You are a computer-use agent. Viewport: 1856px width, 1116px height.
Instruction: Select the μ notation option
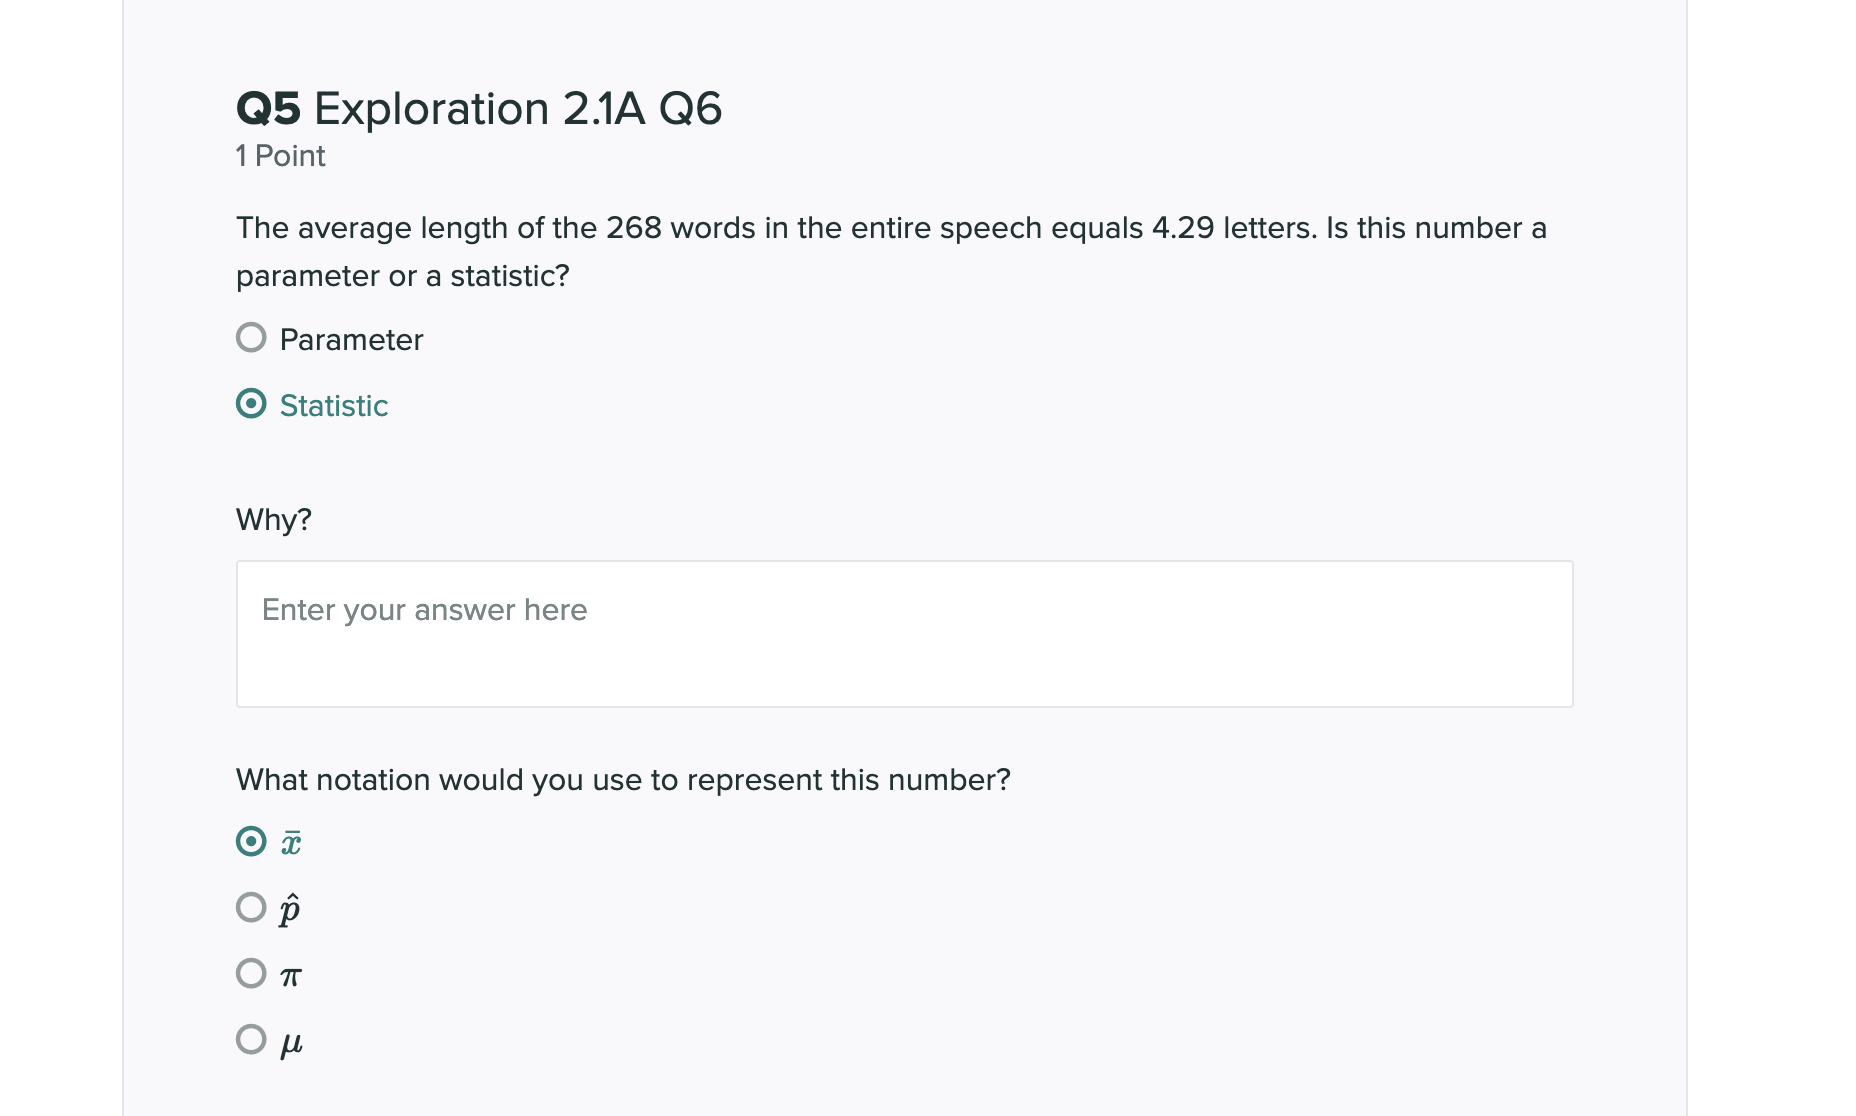(251, 1040)
